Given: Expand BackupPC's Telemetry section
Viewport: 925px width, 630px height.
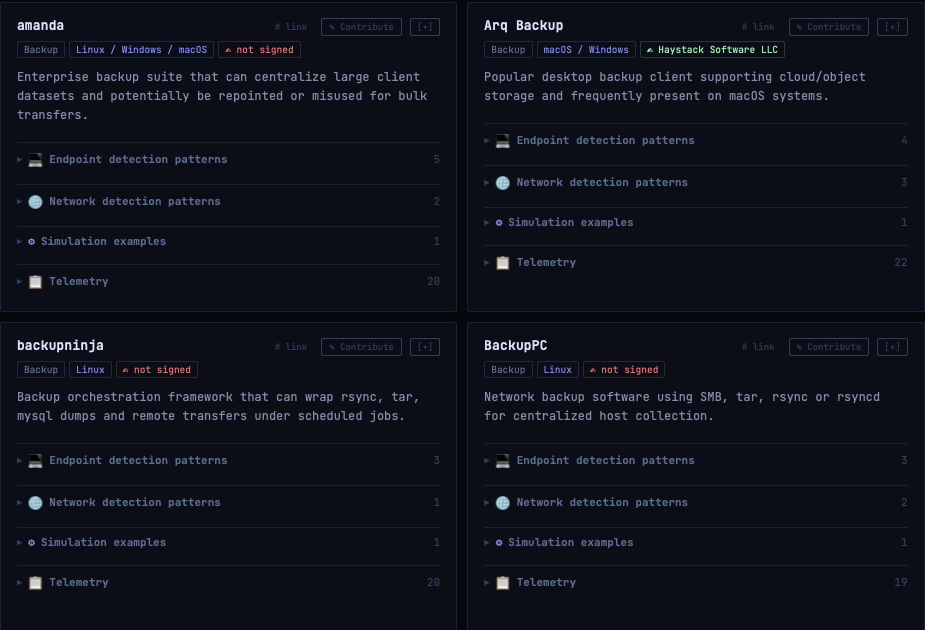Looking at the screenshot, I should click(x=546, y=583).
